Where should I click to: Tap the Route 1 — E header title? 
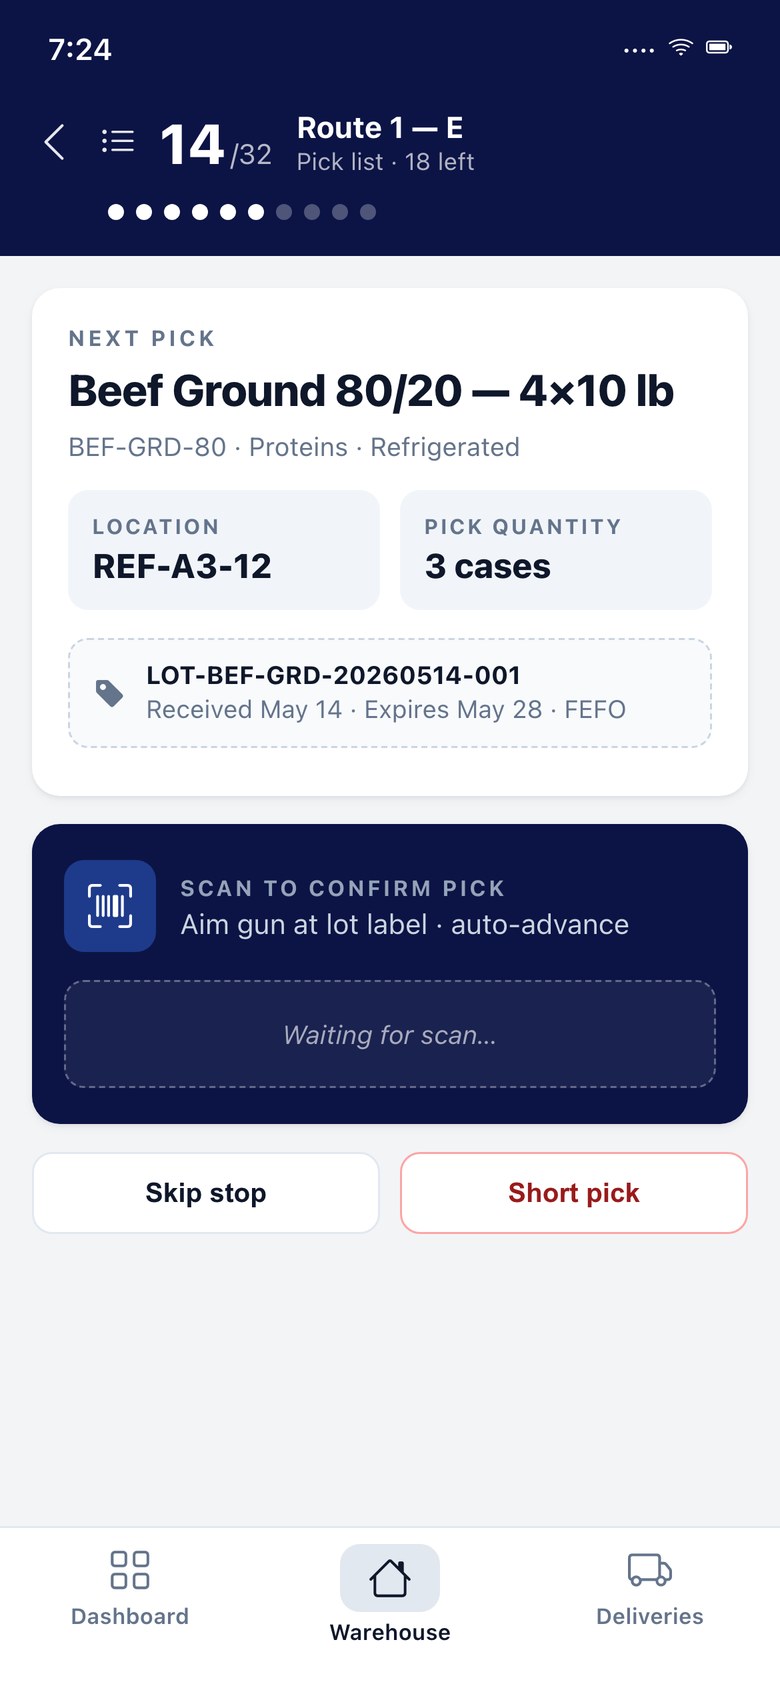point(380,128)
